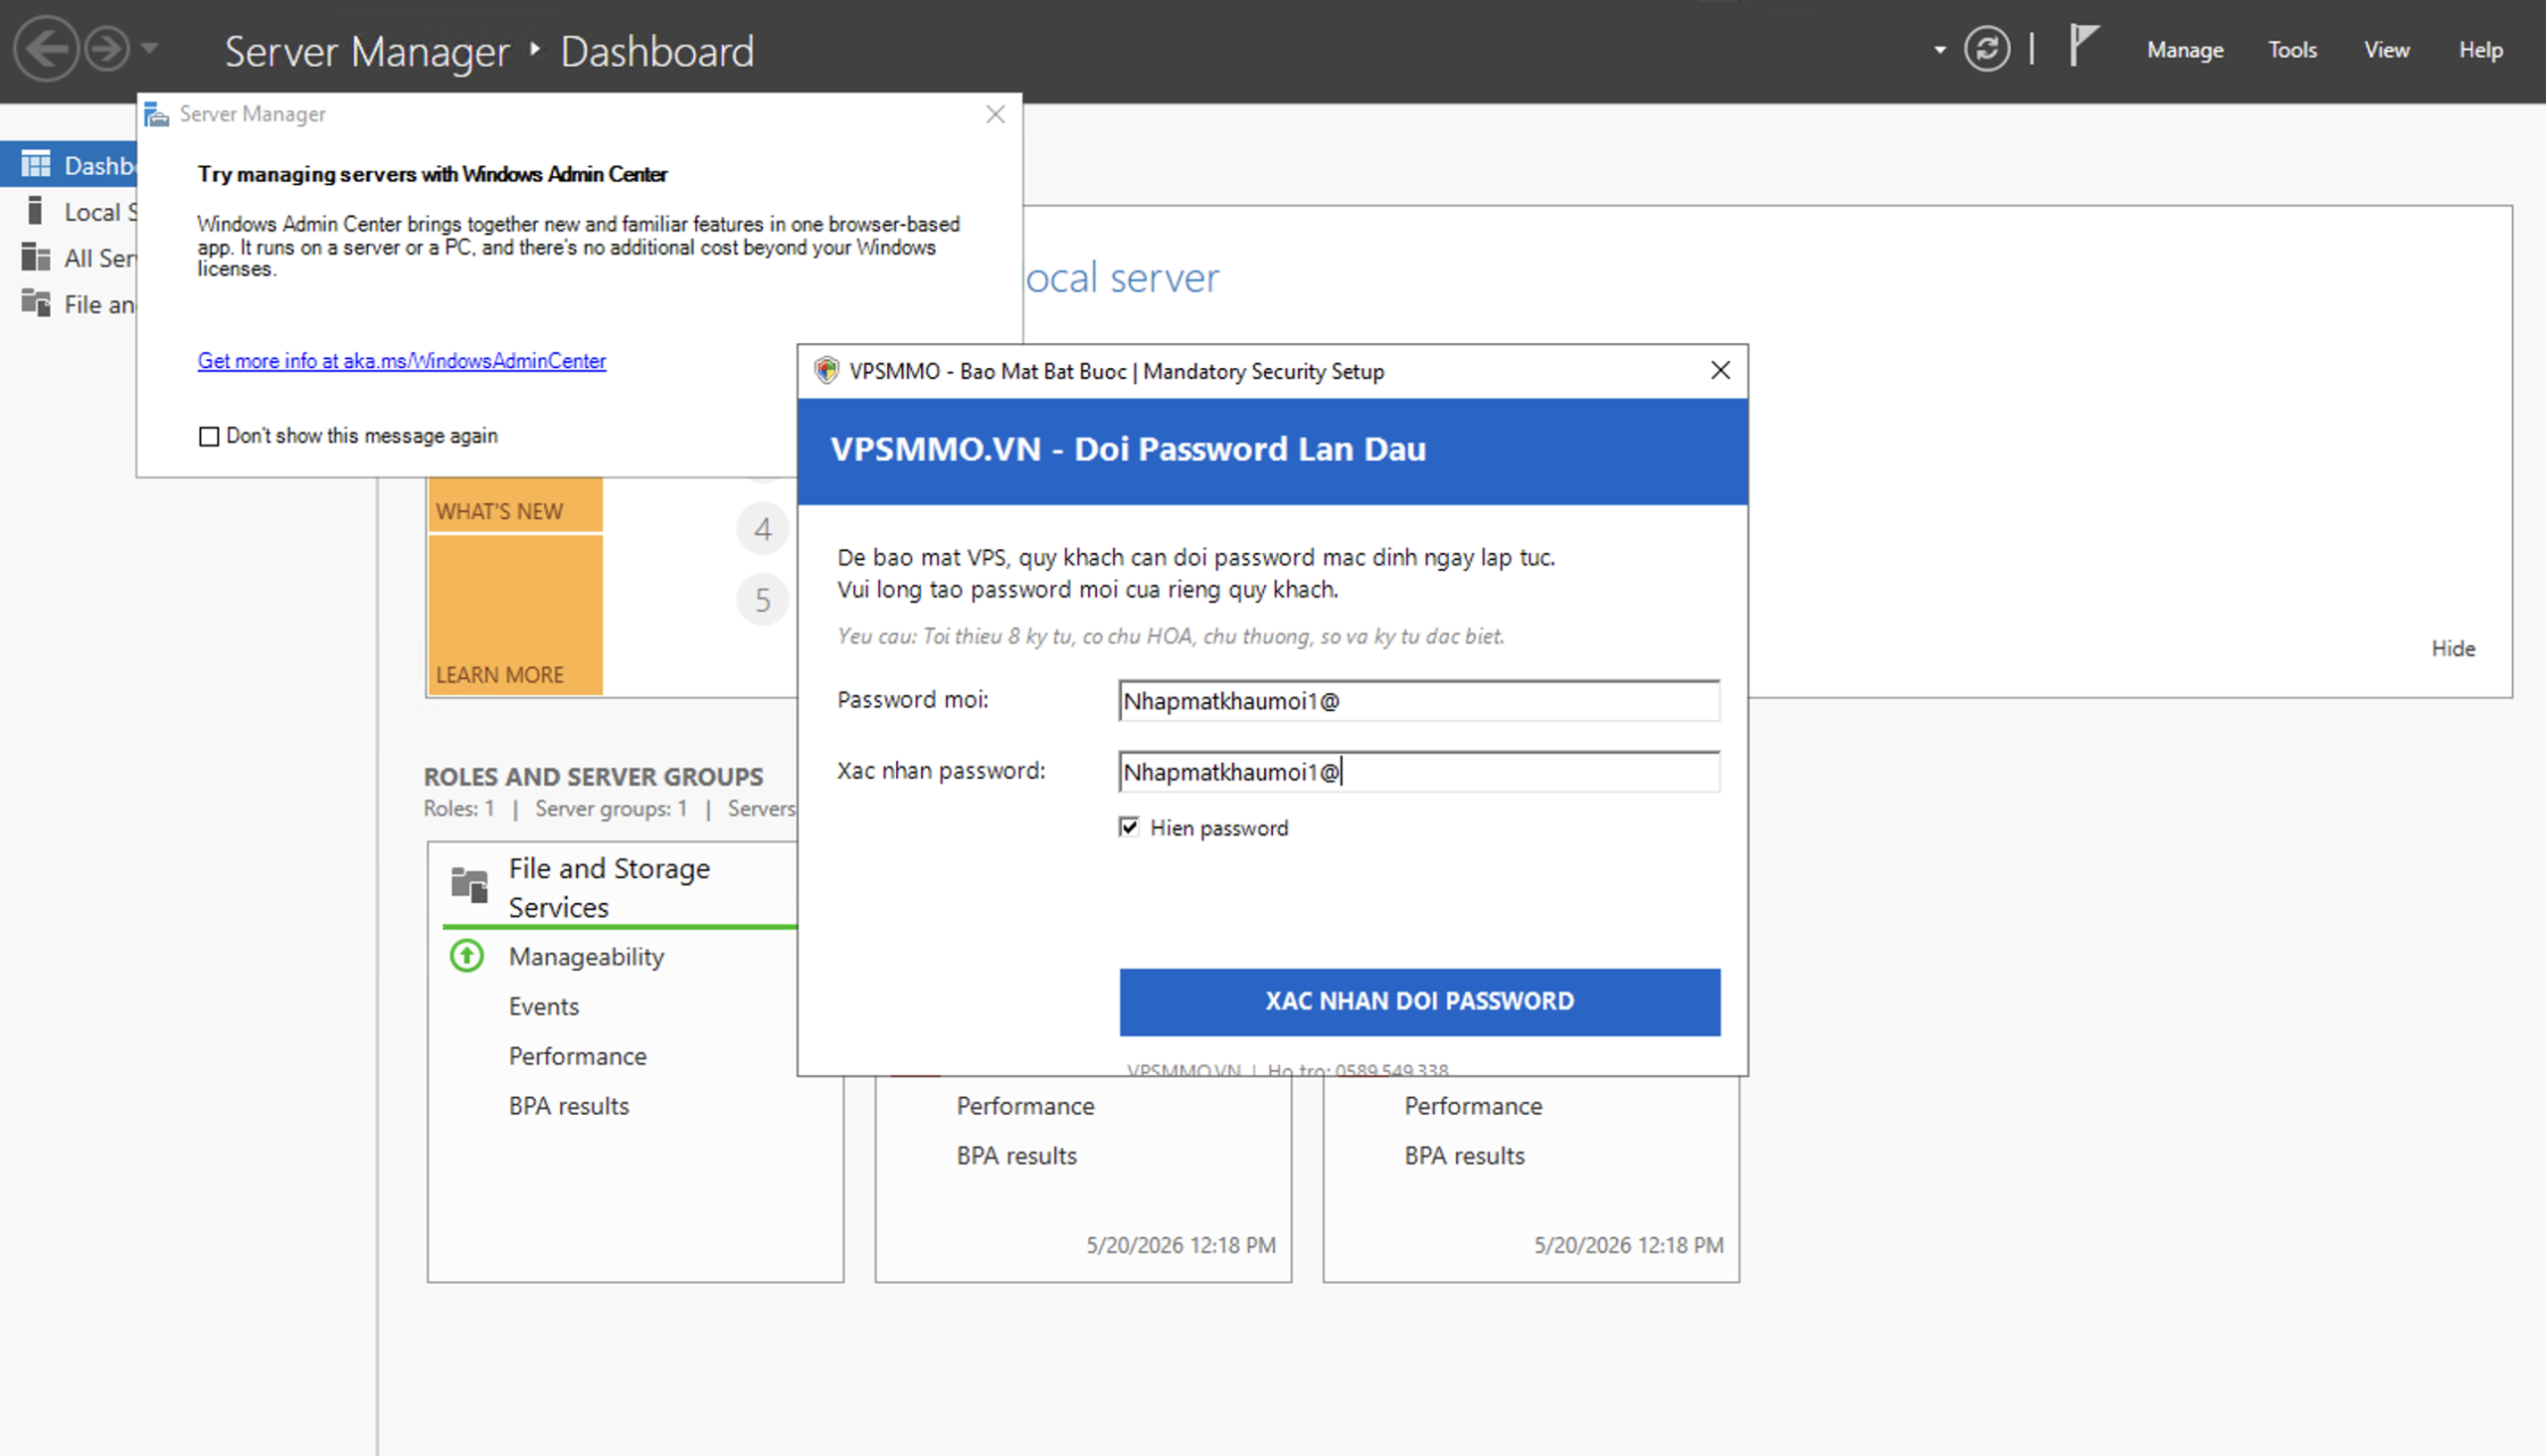Screen dimensions: 2546x1456
Task: Click File and Storage Services tile icon
Action: [x=469, y=885]
